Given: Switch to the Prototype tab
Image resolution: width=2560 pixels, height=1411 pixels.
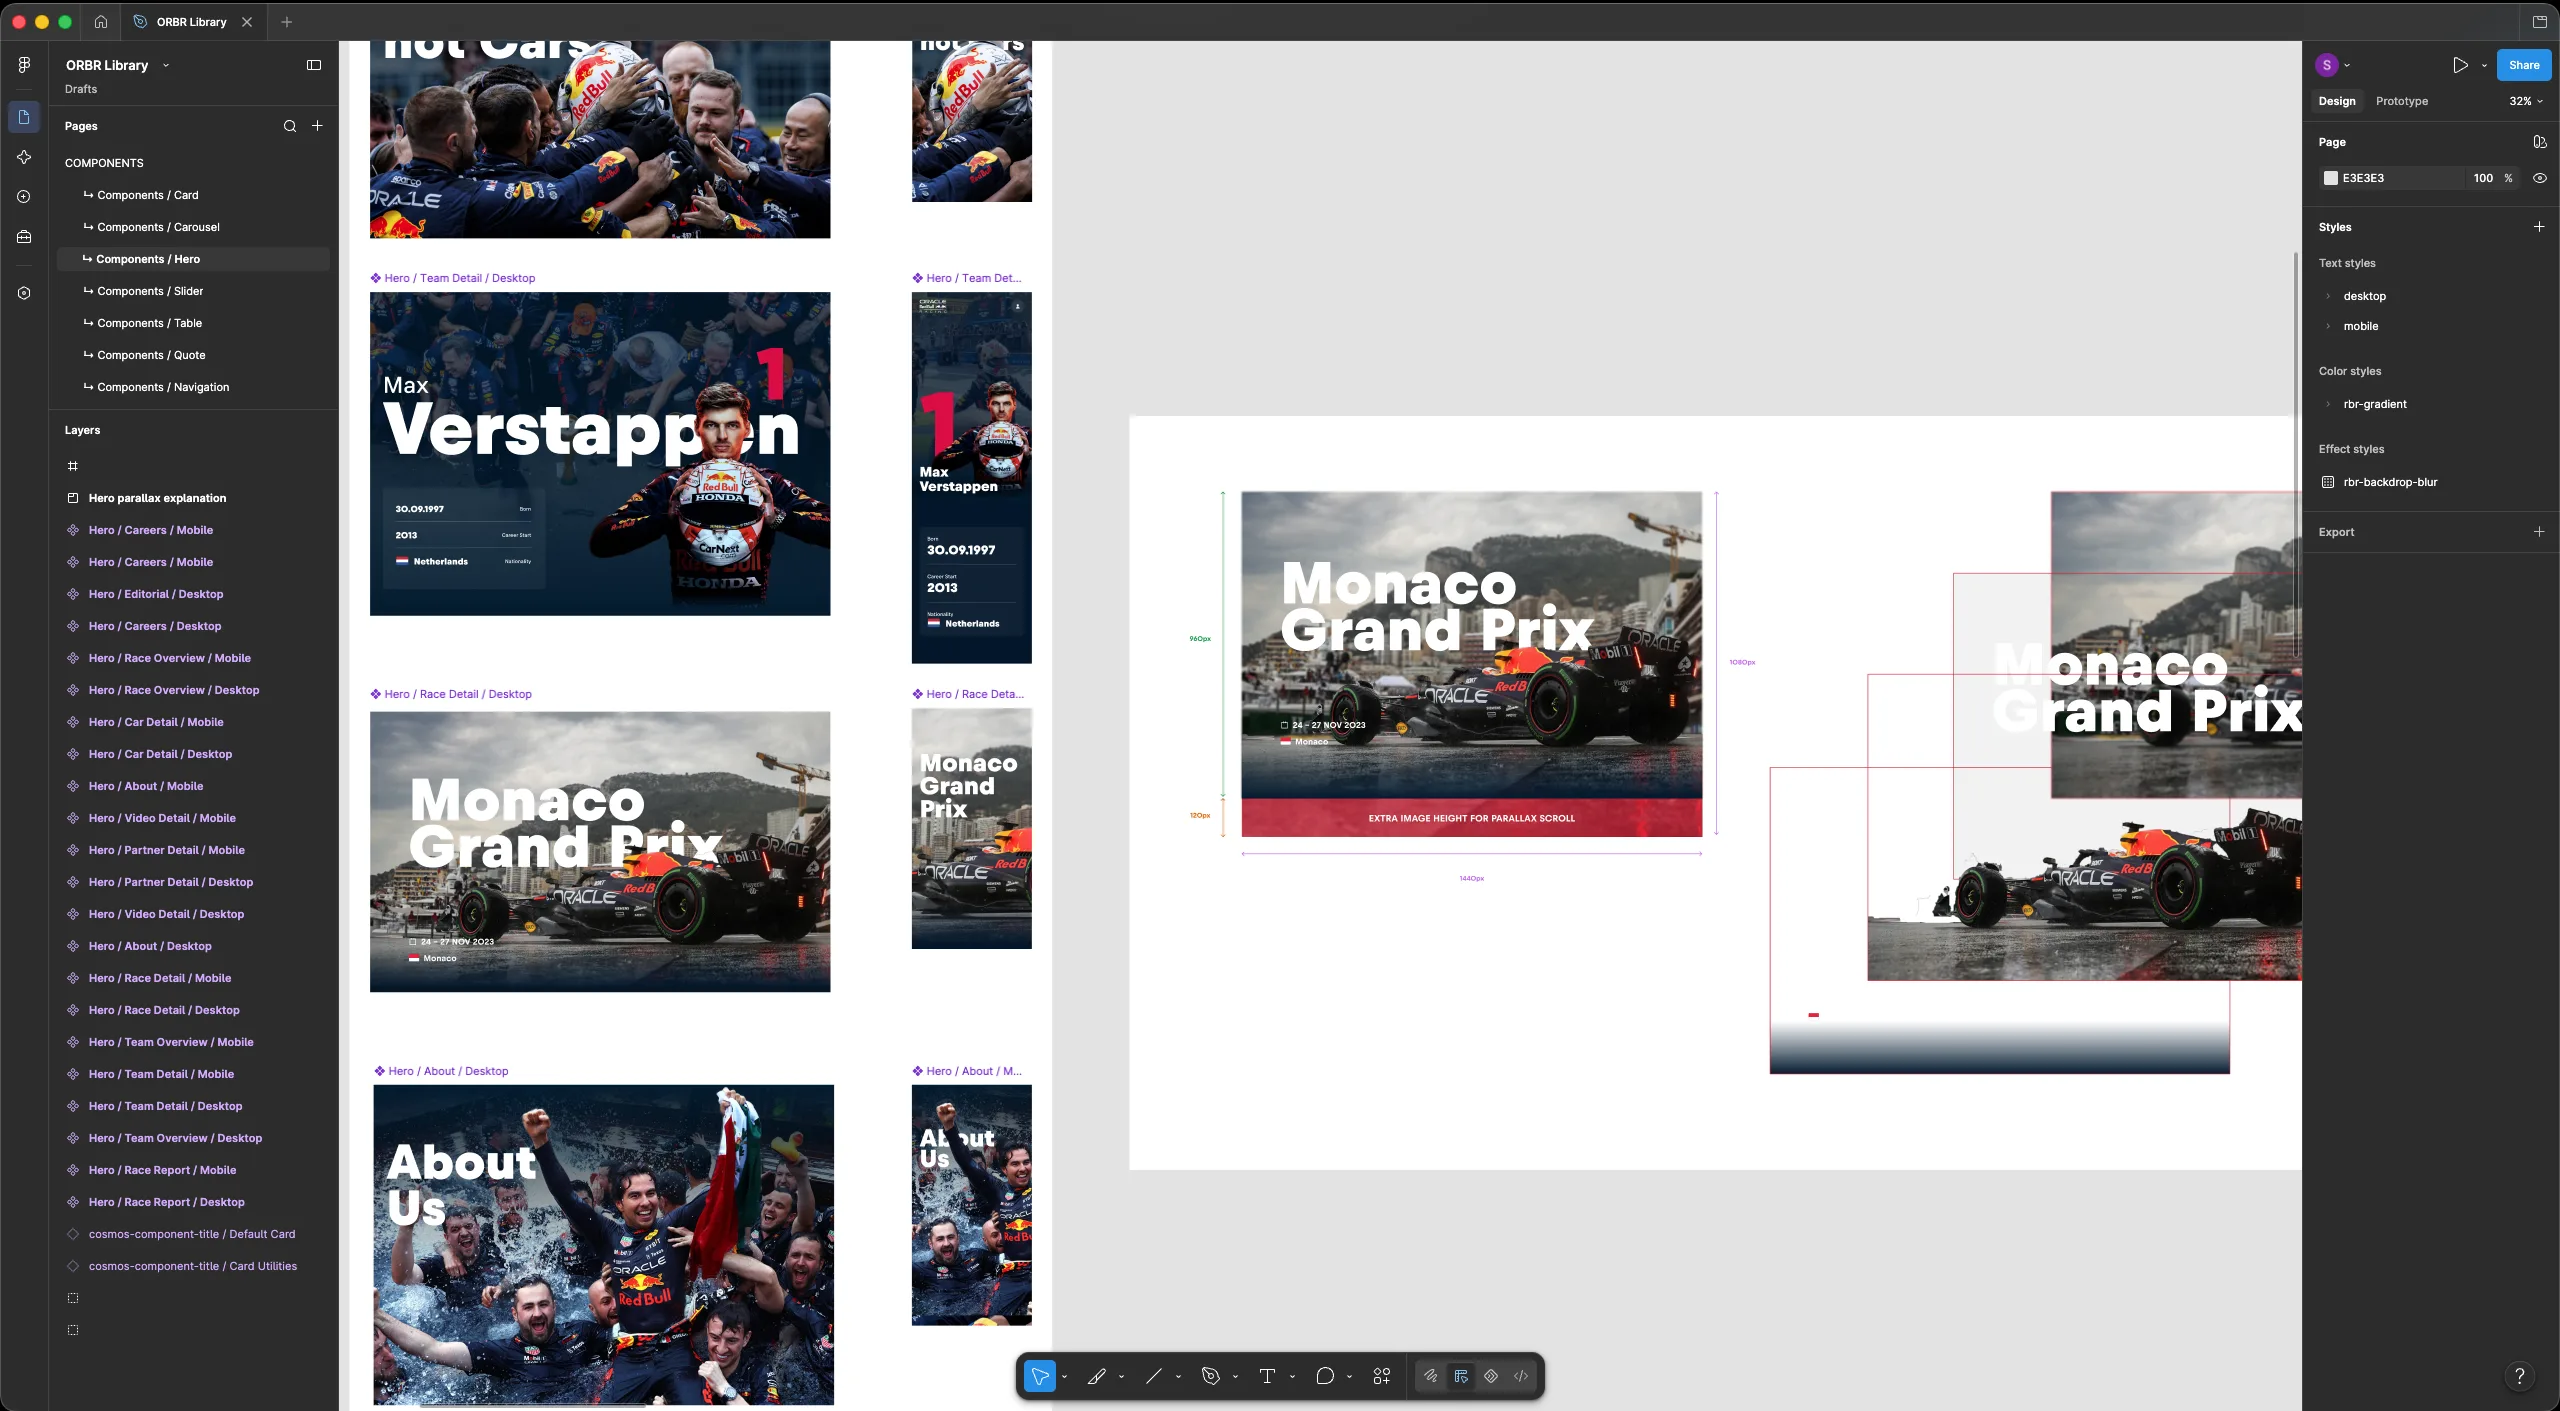Looking at the screenshot, I should click(2401, 101).
